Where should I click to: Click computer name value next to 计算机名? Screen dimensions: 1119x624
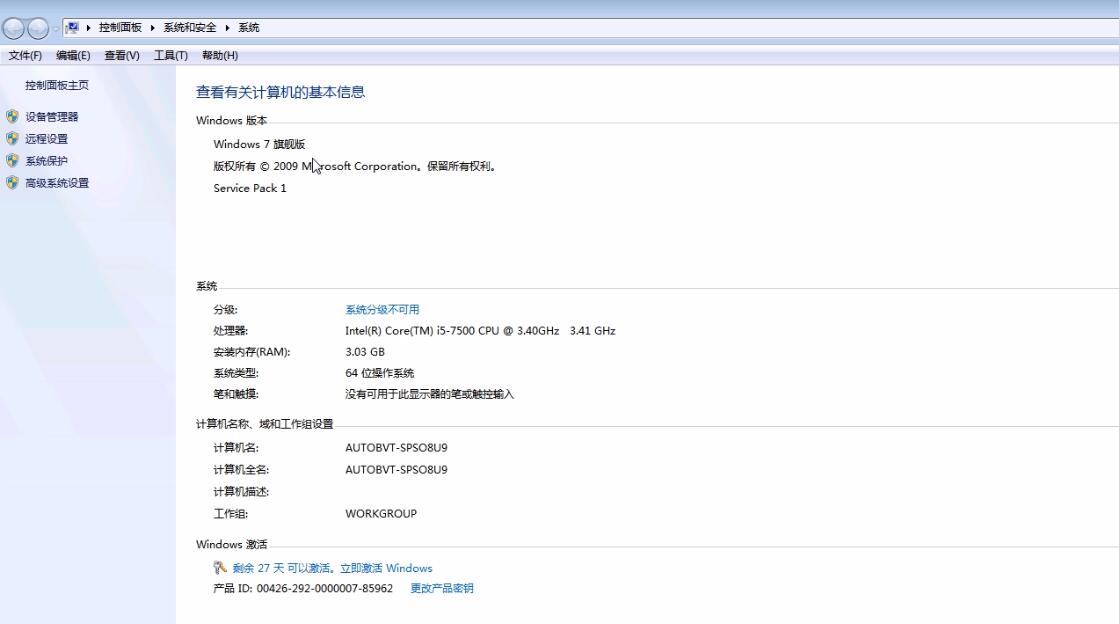[x=396, y=448]
